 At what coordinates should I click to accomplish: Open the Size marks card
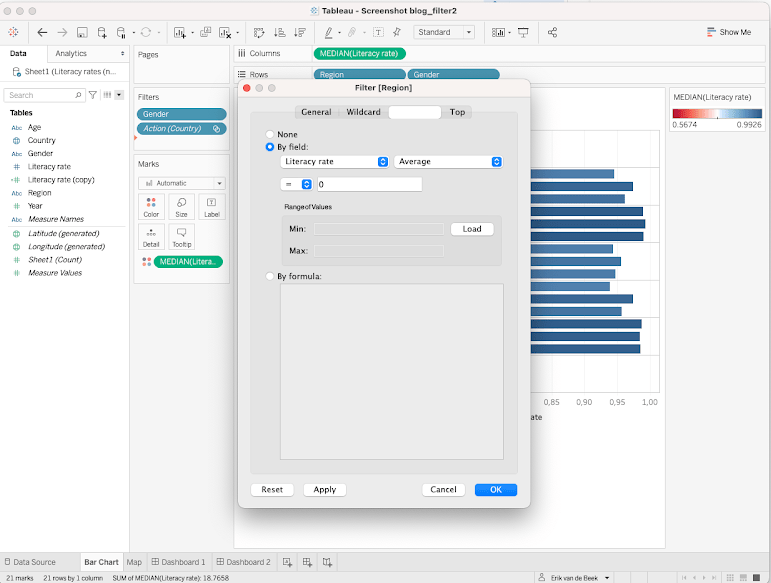click(181, 206)
